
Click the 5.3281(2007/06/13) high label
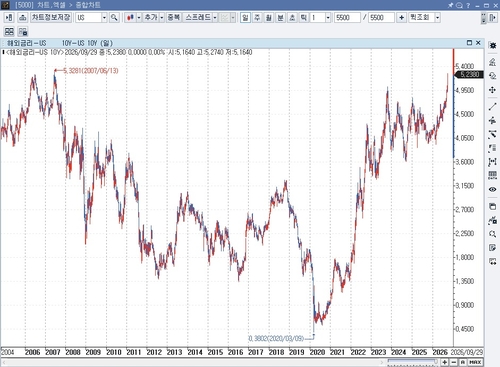tap(90, 71)
